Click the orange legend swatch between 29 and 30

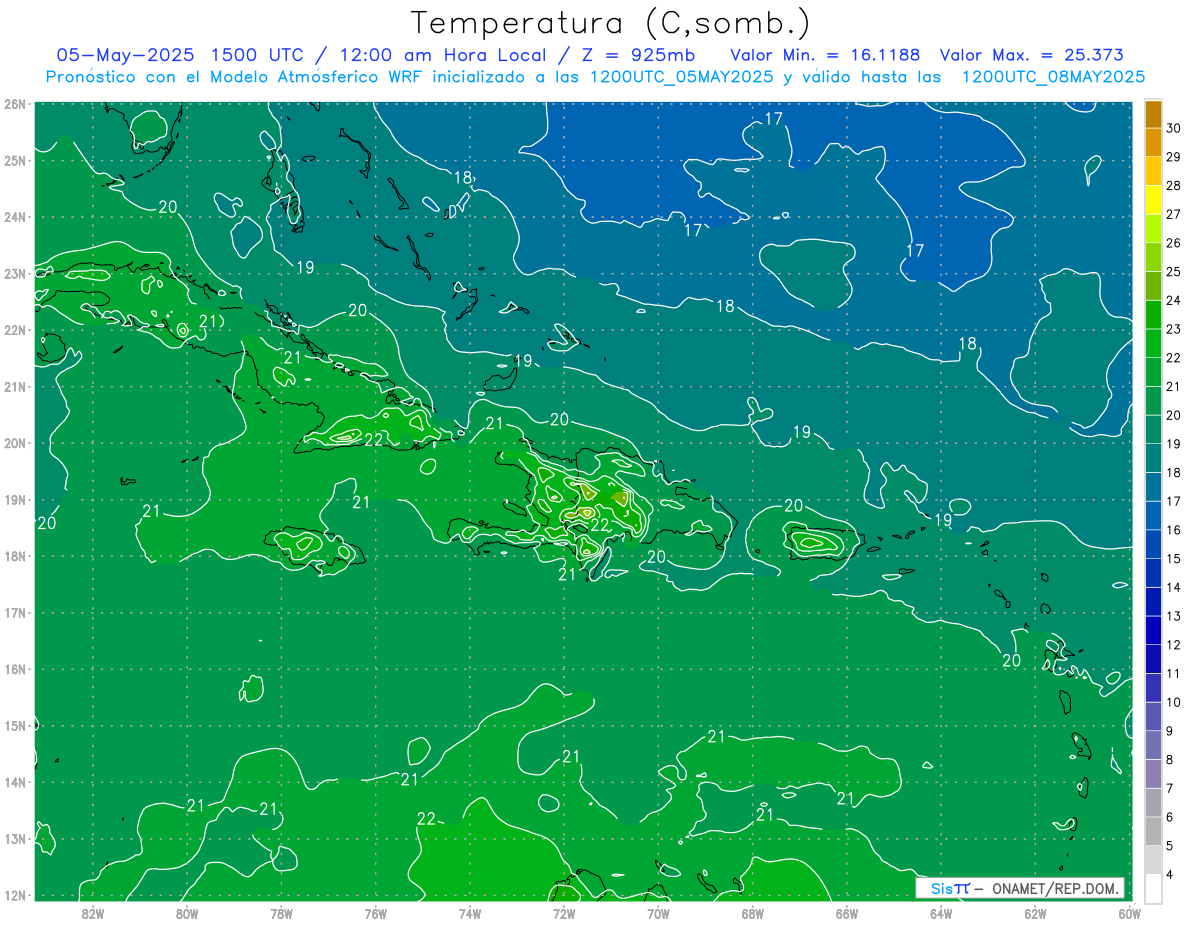[x=1153, y=142]
